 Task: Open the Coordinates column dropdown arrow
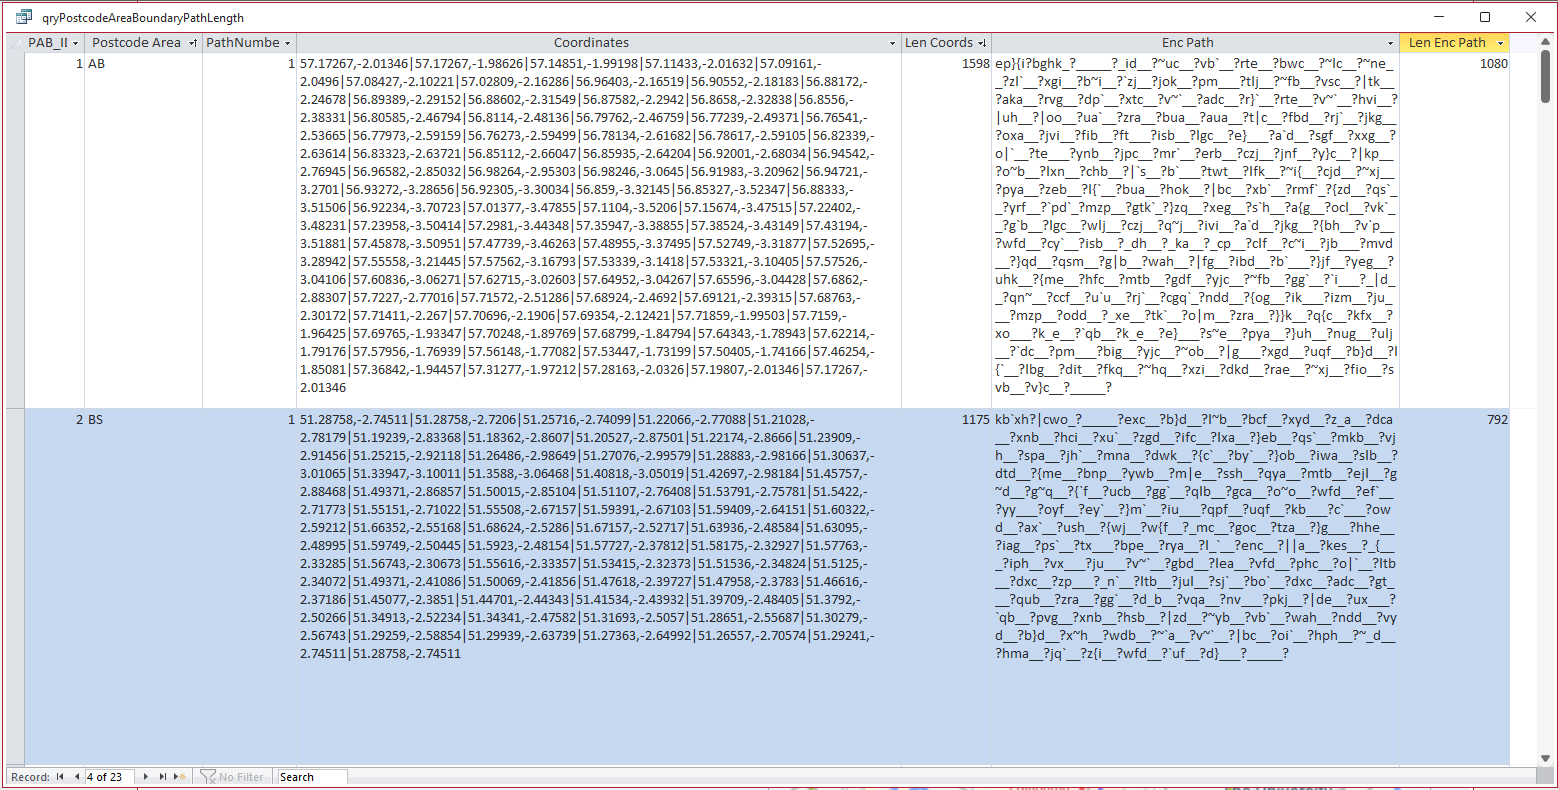point(894,43)
